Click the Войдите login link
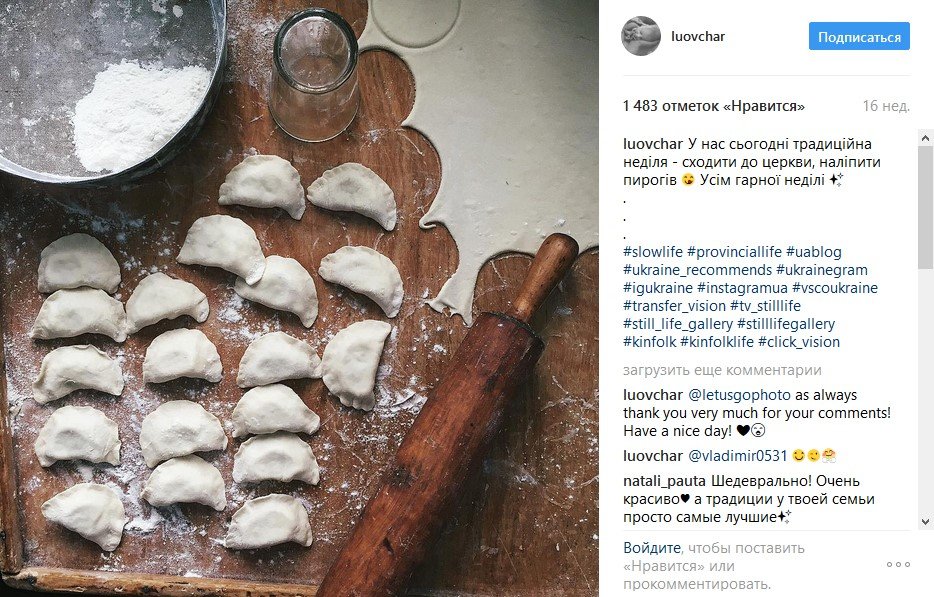 click(x=652, y=548)
